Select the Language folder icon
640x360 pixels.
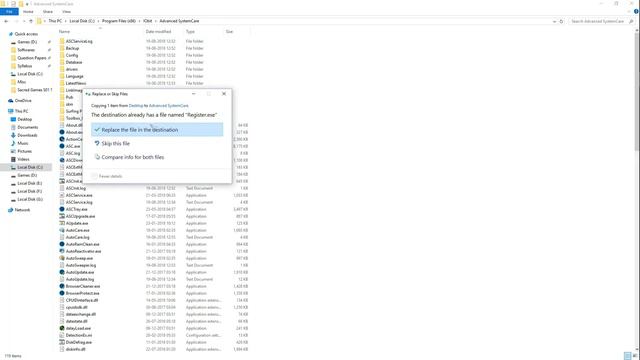(62, 76)
